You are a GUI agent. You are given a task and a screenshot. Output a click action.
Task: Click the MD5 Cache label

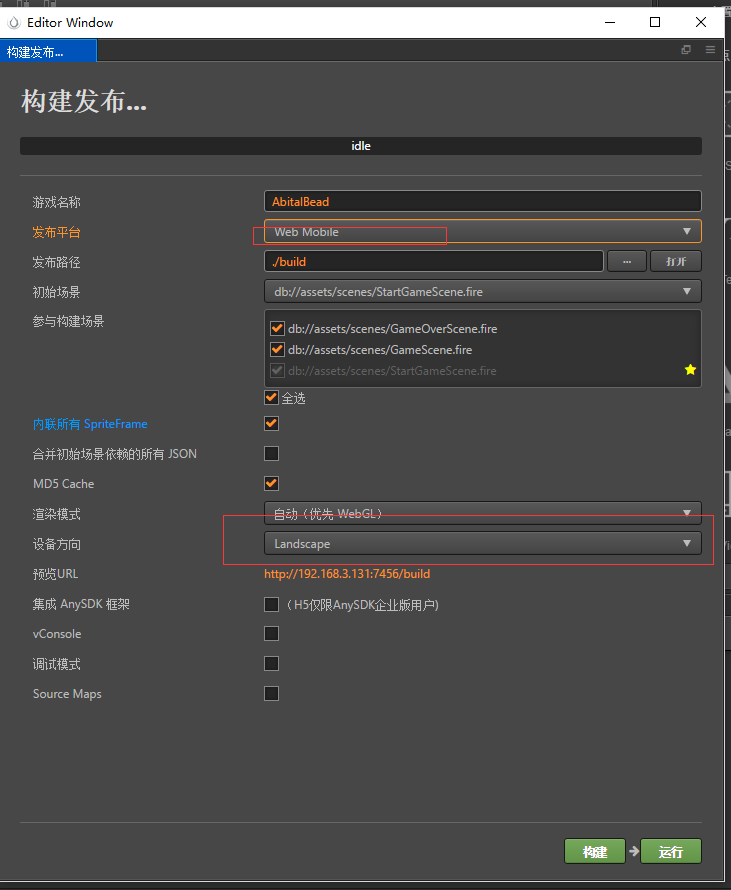[64, 484]
